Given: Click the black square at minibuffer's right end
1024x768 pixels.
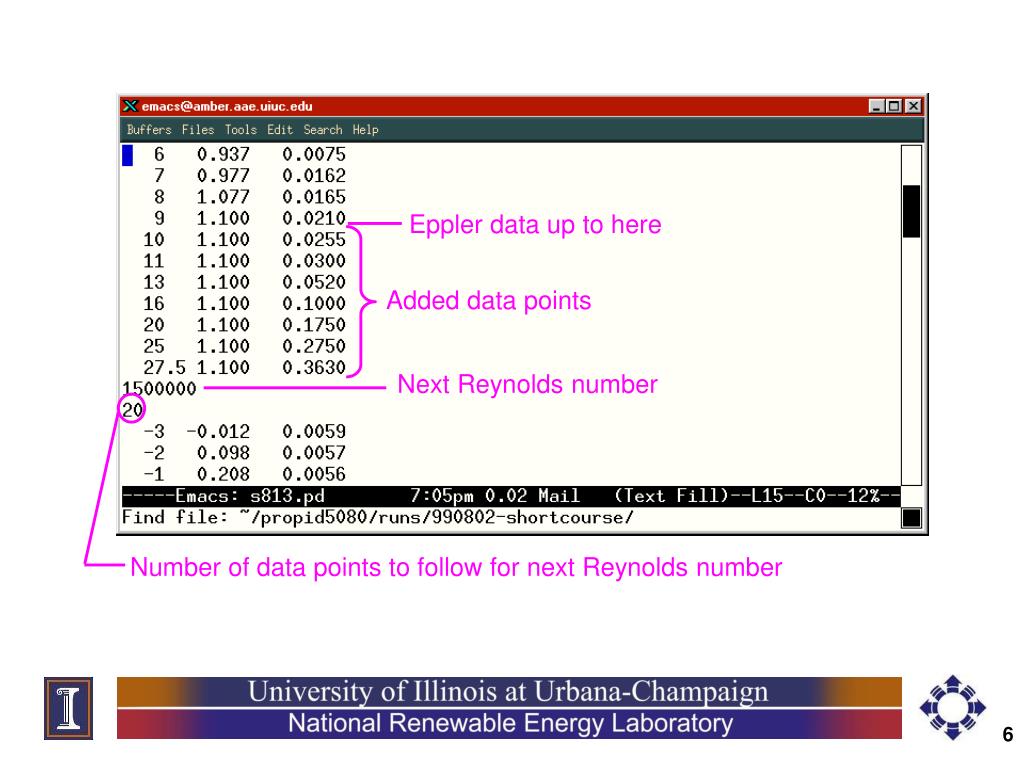Looking at the screenshot, I should [x=911, y=518].
